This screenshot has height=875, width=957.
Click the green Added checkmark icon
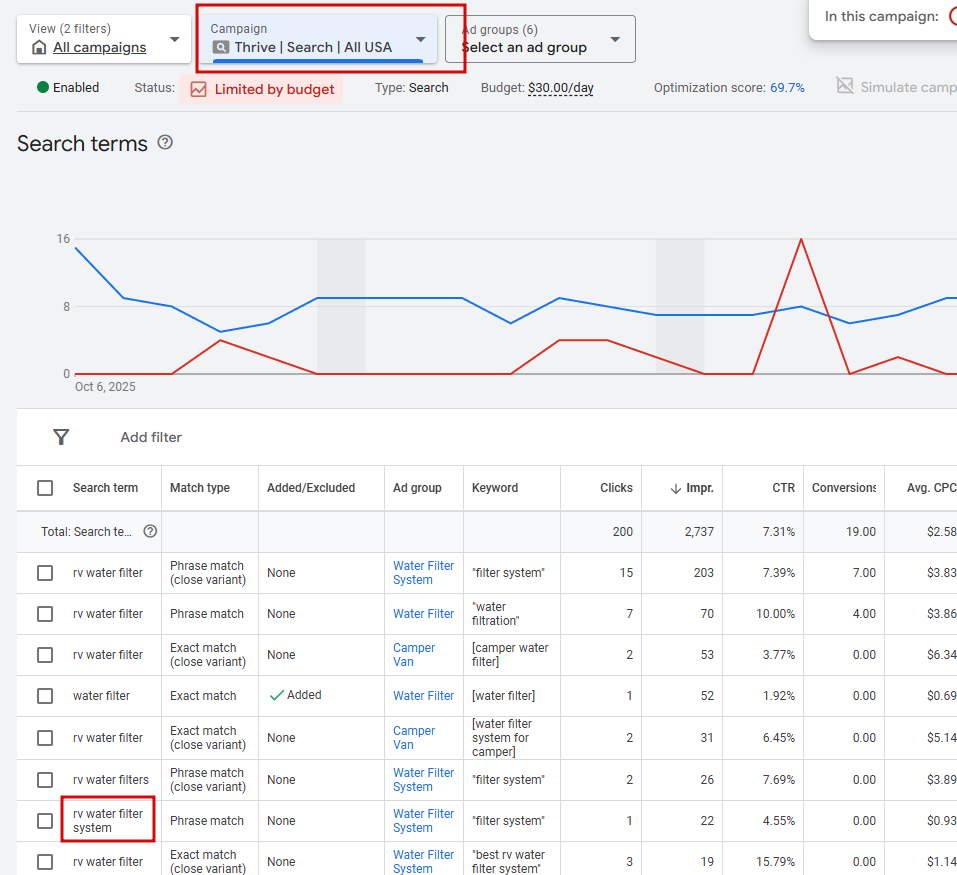pyautogui.click(x=276, y=695)
